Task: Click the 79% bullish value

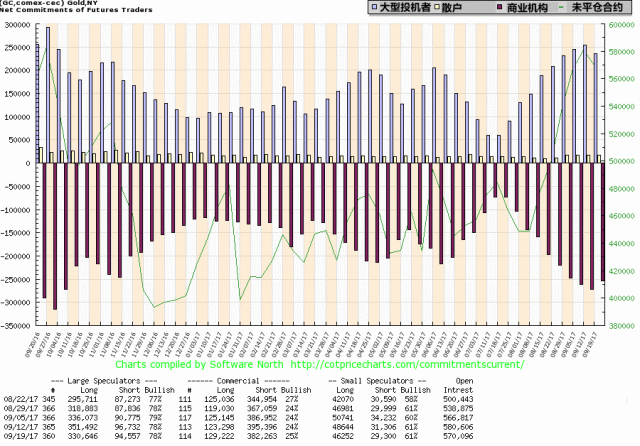Action: point(155,418)
